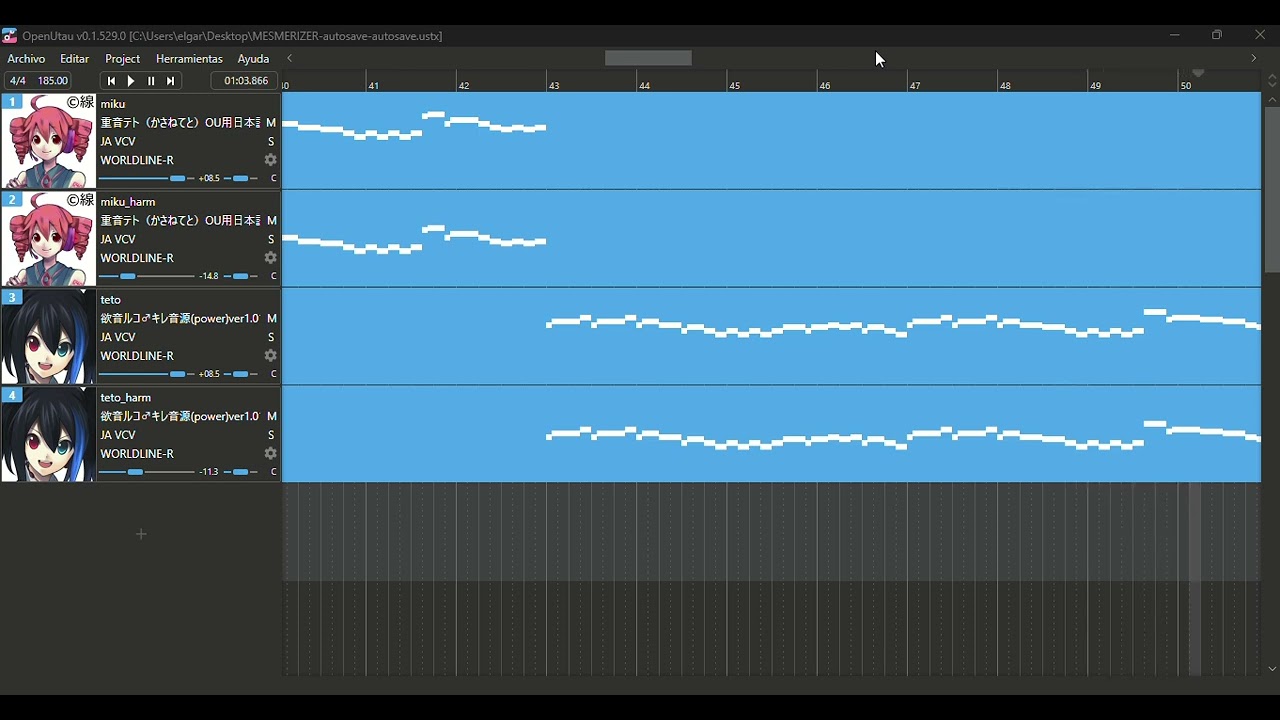Mute the miku_harm track
Viewport: 1280px width, 720px height.
[271, 221]
